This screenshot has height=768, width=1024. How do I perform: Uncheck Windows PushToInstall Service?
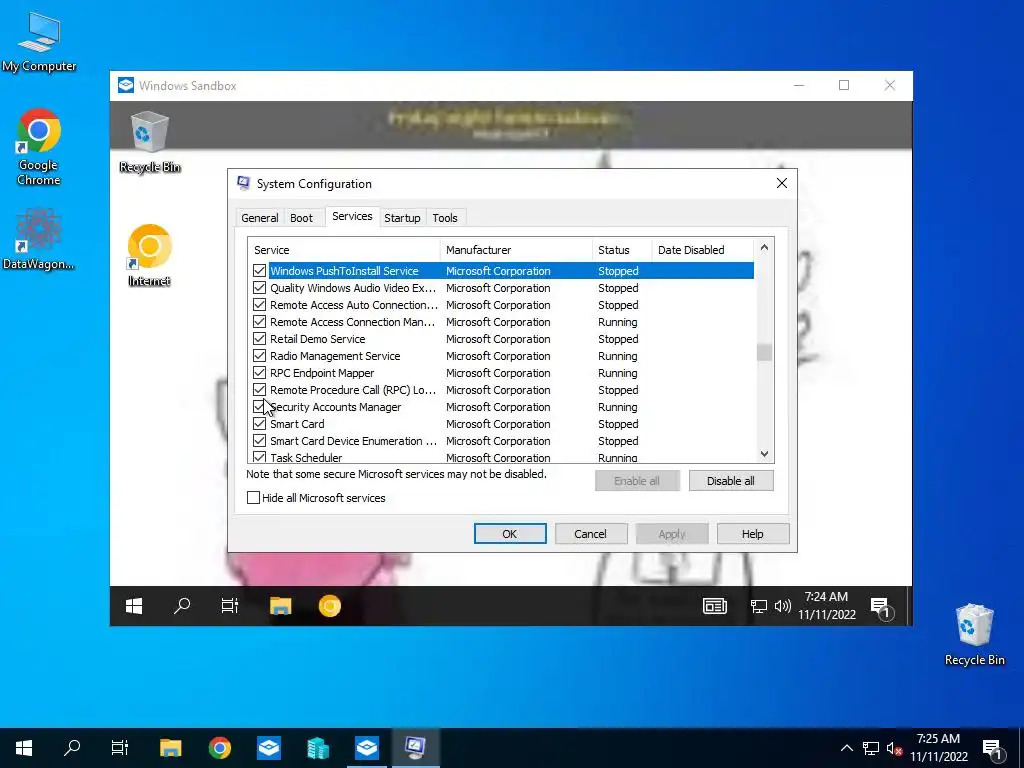[x=259, y=270]
